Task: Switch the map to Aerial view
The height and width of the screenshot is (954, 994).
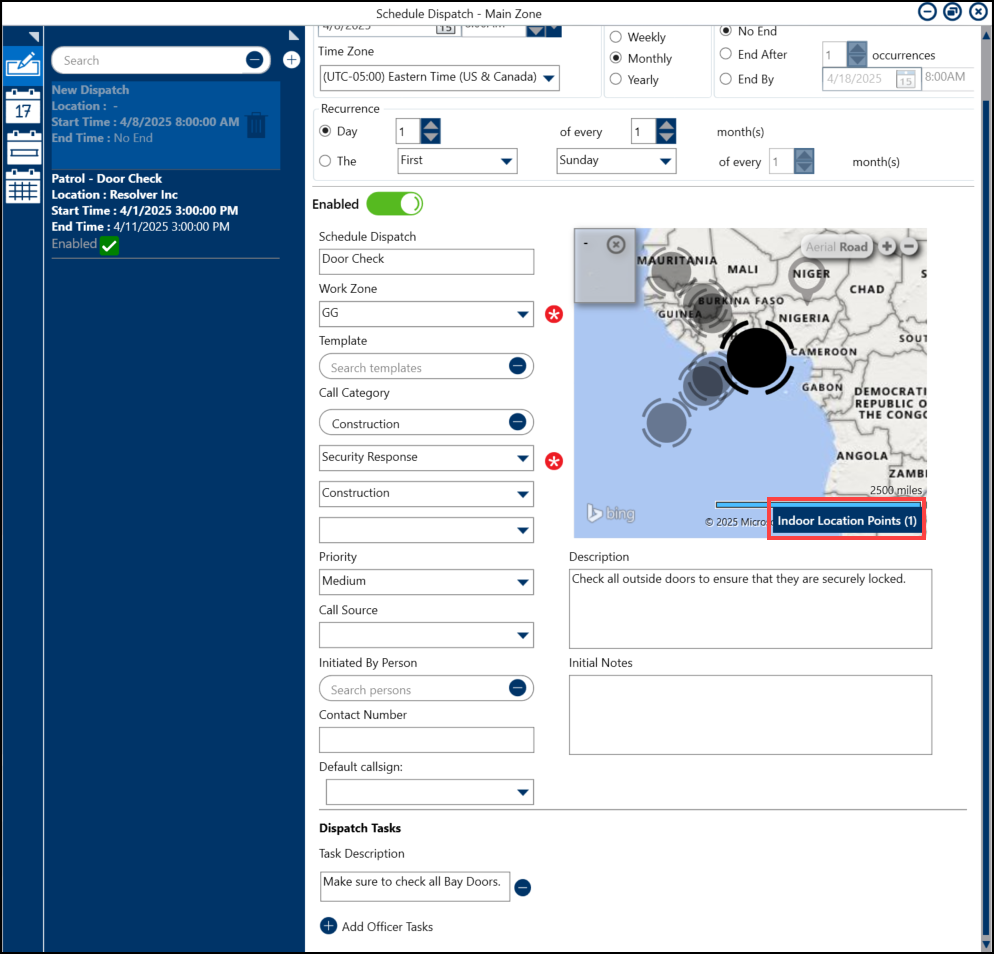Action: [x=820, y=246]
